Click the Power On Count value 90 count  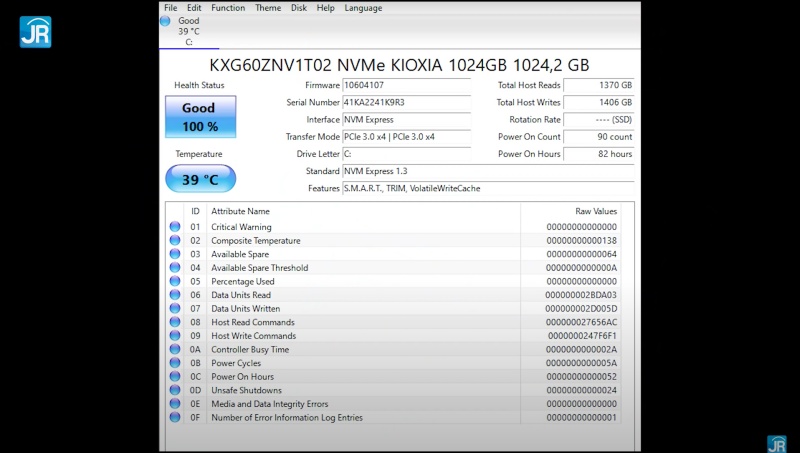(x=599, y=137)
